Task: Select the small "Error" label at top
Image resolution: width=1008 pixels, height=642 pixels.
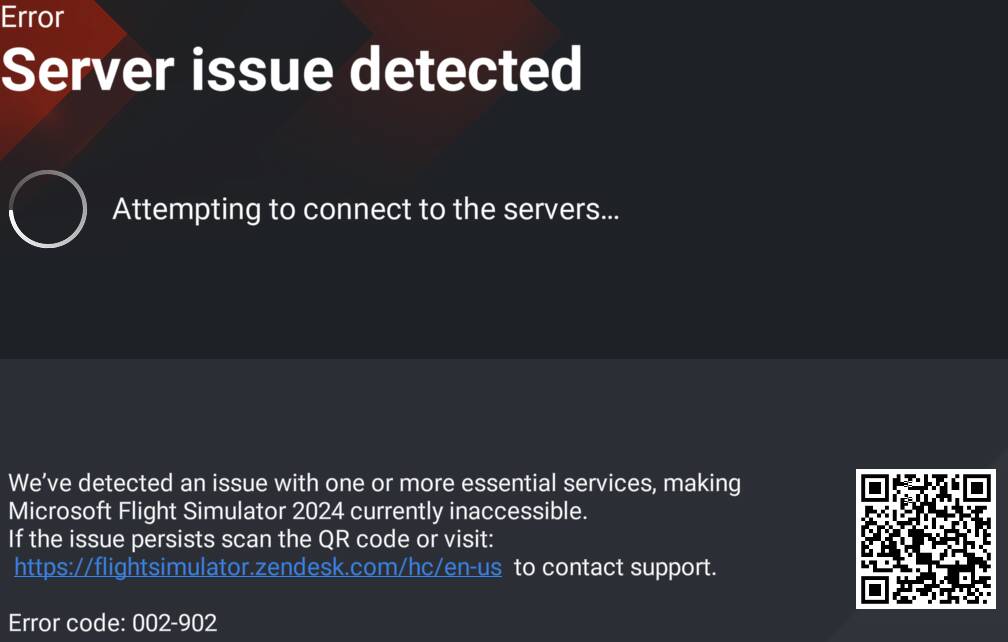Action: pos(33,17)
